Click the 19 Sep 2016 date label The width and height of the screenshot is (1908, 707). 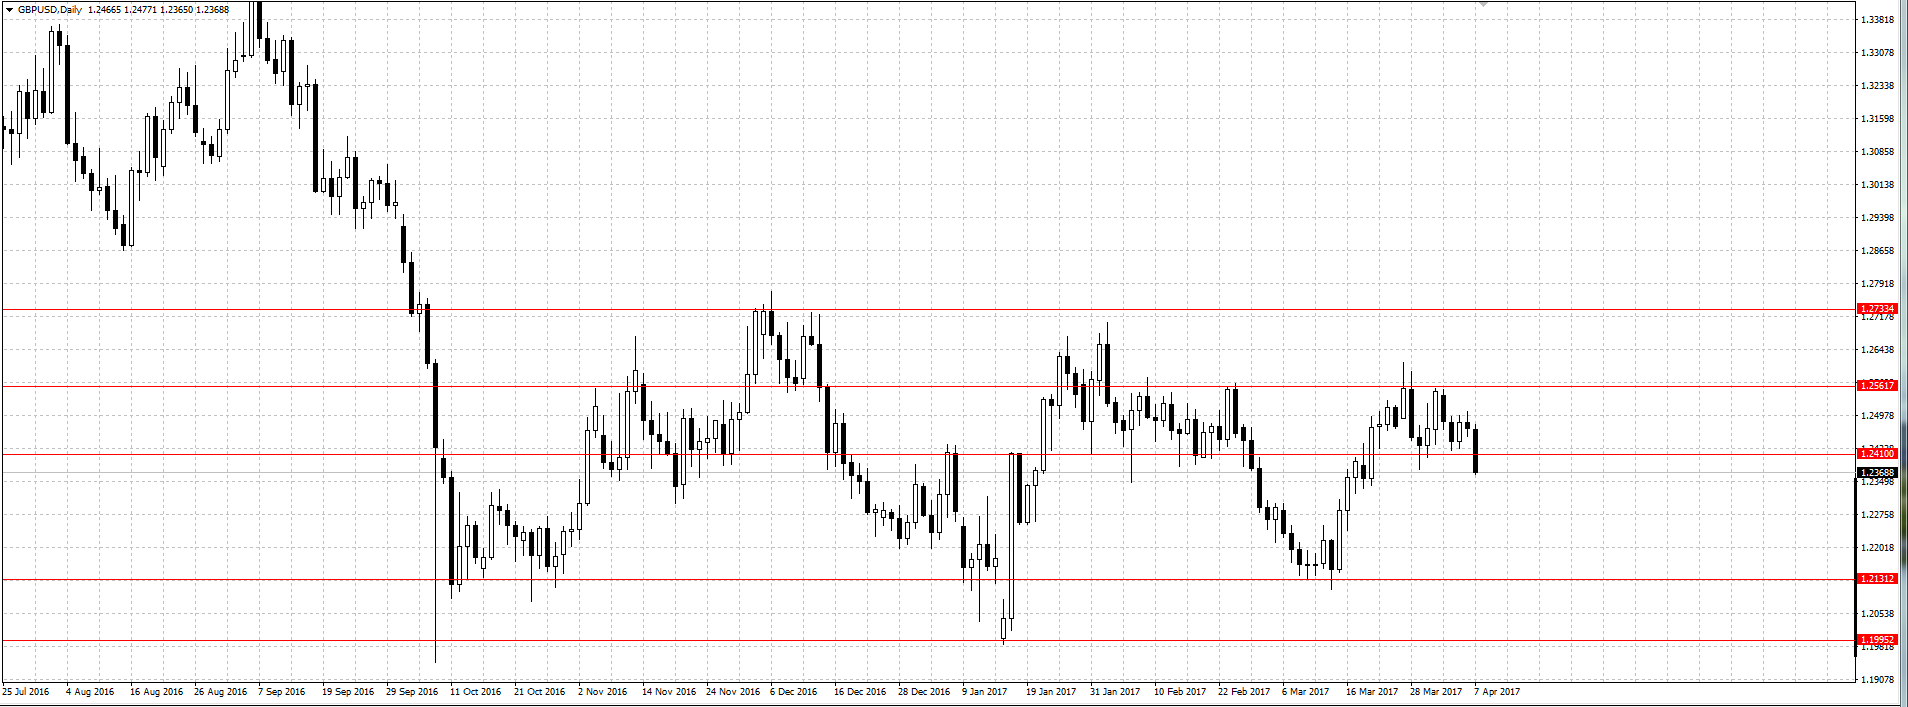pos(348,692)
